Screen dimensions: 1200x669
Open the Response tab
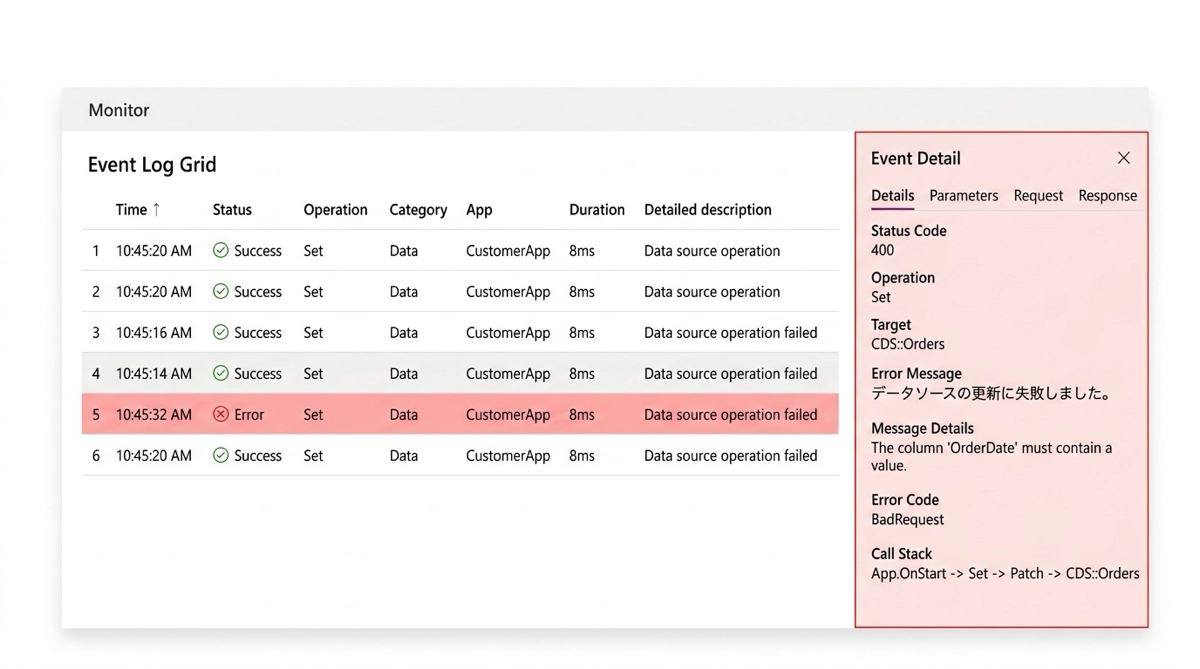[1107, 196]
